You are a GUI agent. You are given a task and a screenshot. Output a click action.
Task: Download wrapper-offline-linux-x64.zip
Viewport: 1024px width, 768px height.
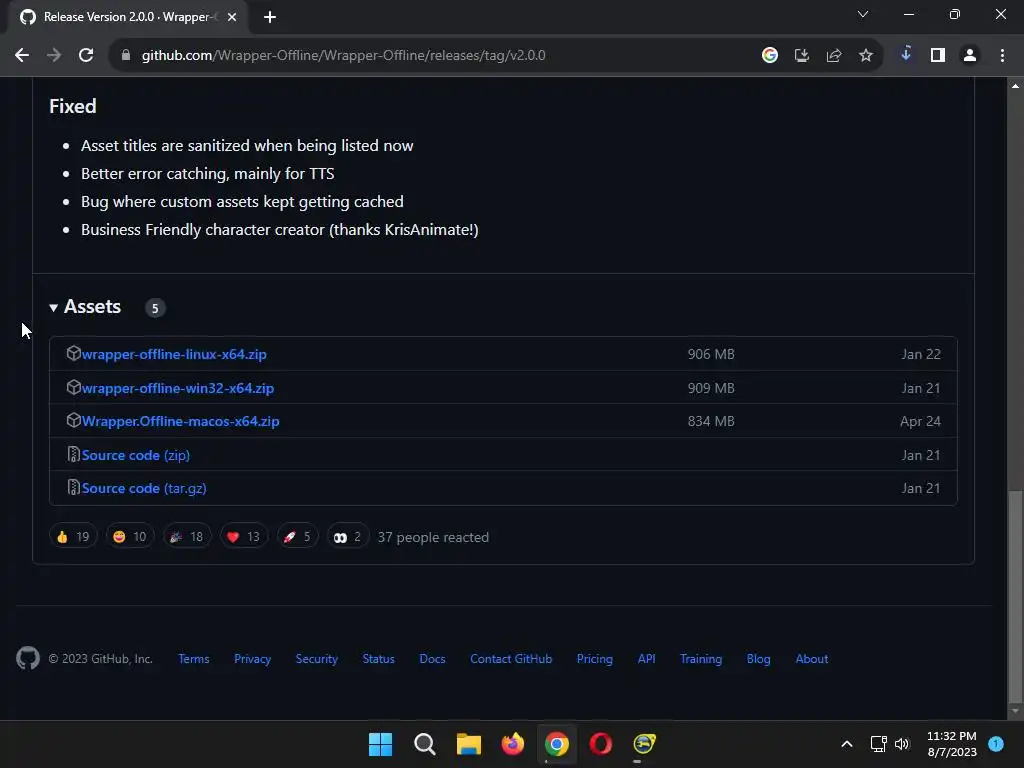coord(174,354)
